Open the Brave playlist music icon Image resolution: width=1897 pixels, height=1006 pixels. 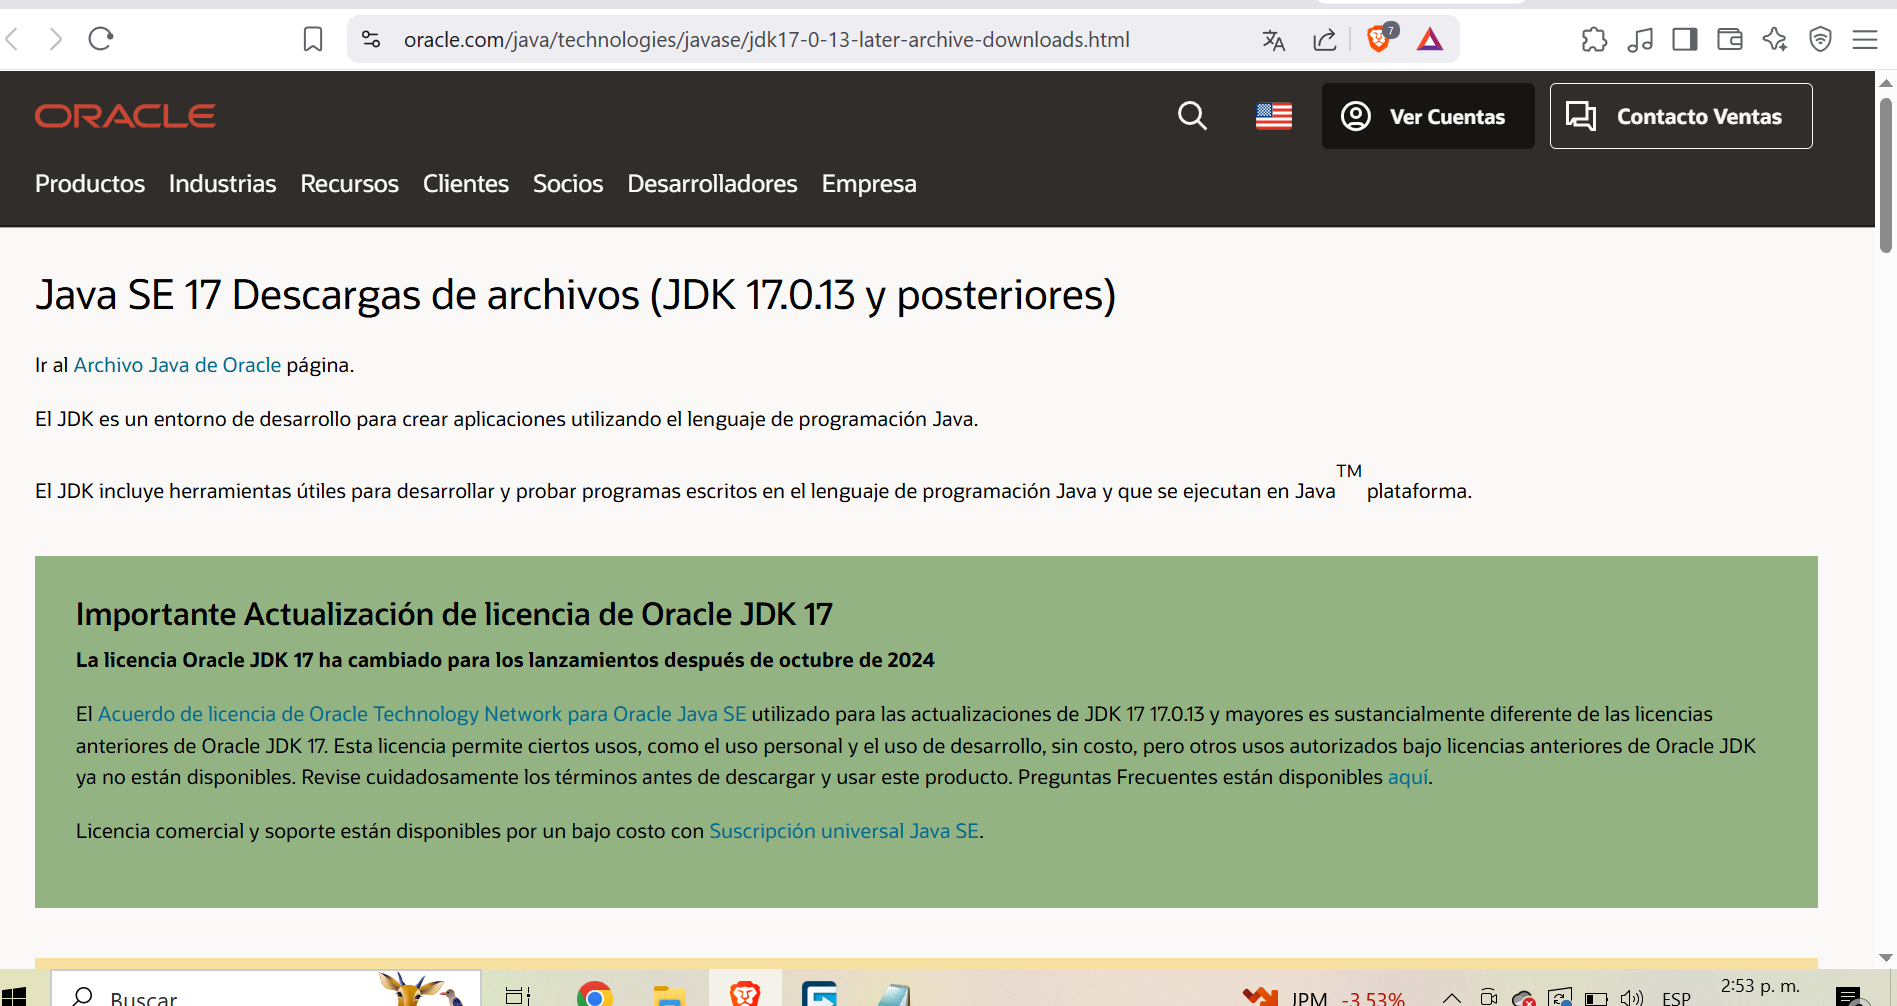[x=1640, y=40]
